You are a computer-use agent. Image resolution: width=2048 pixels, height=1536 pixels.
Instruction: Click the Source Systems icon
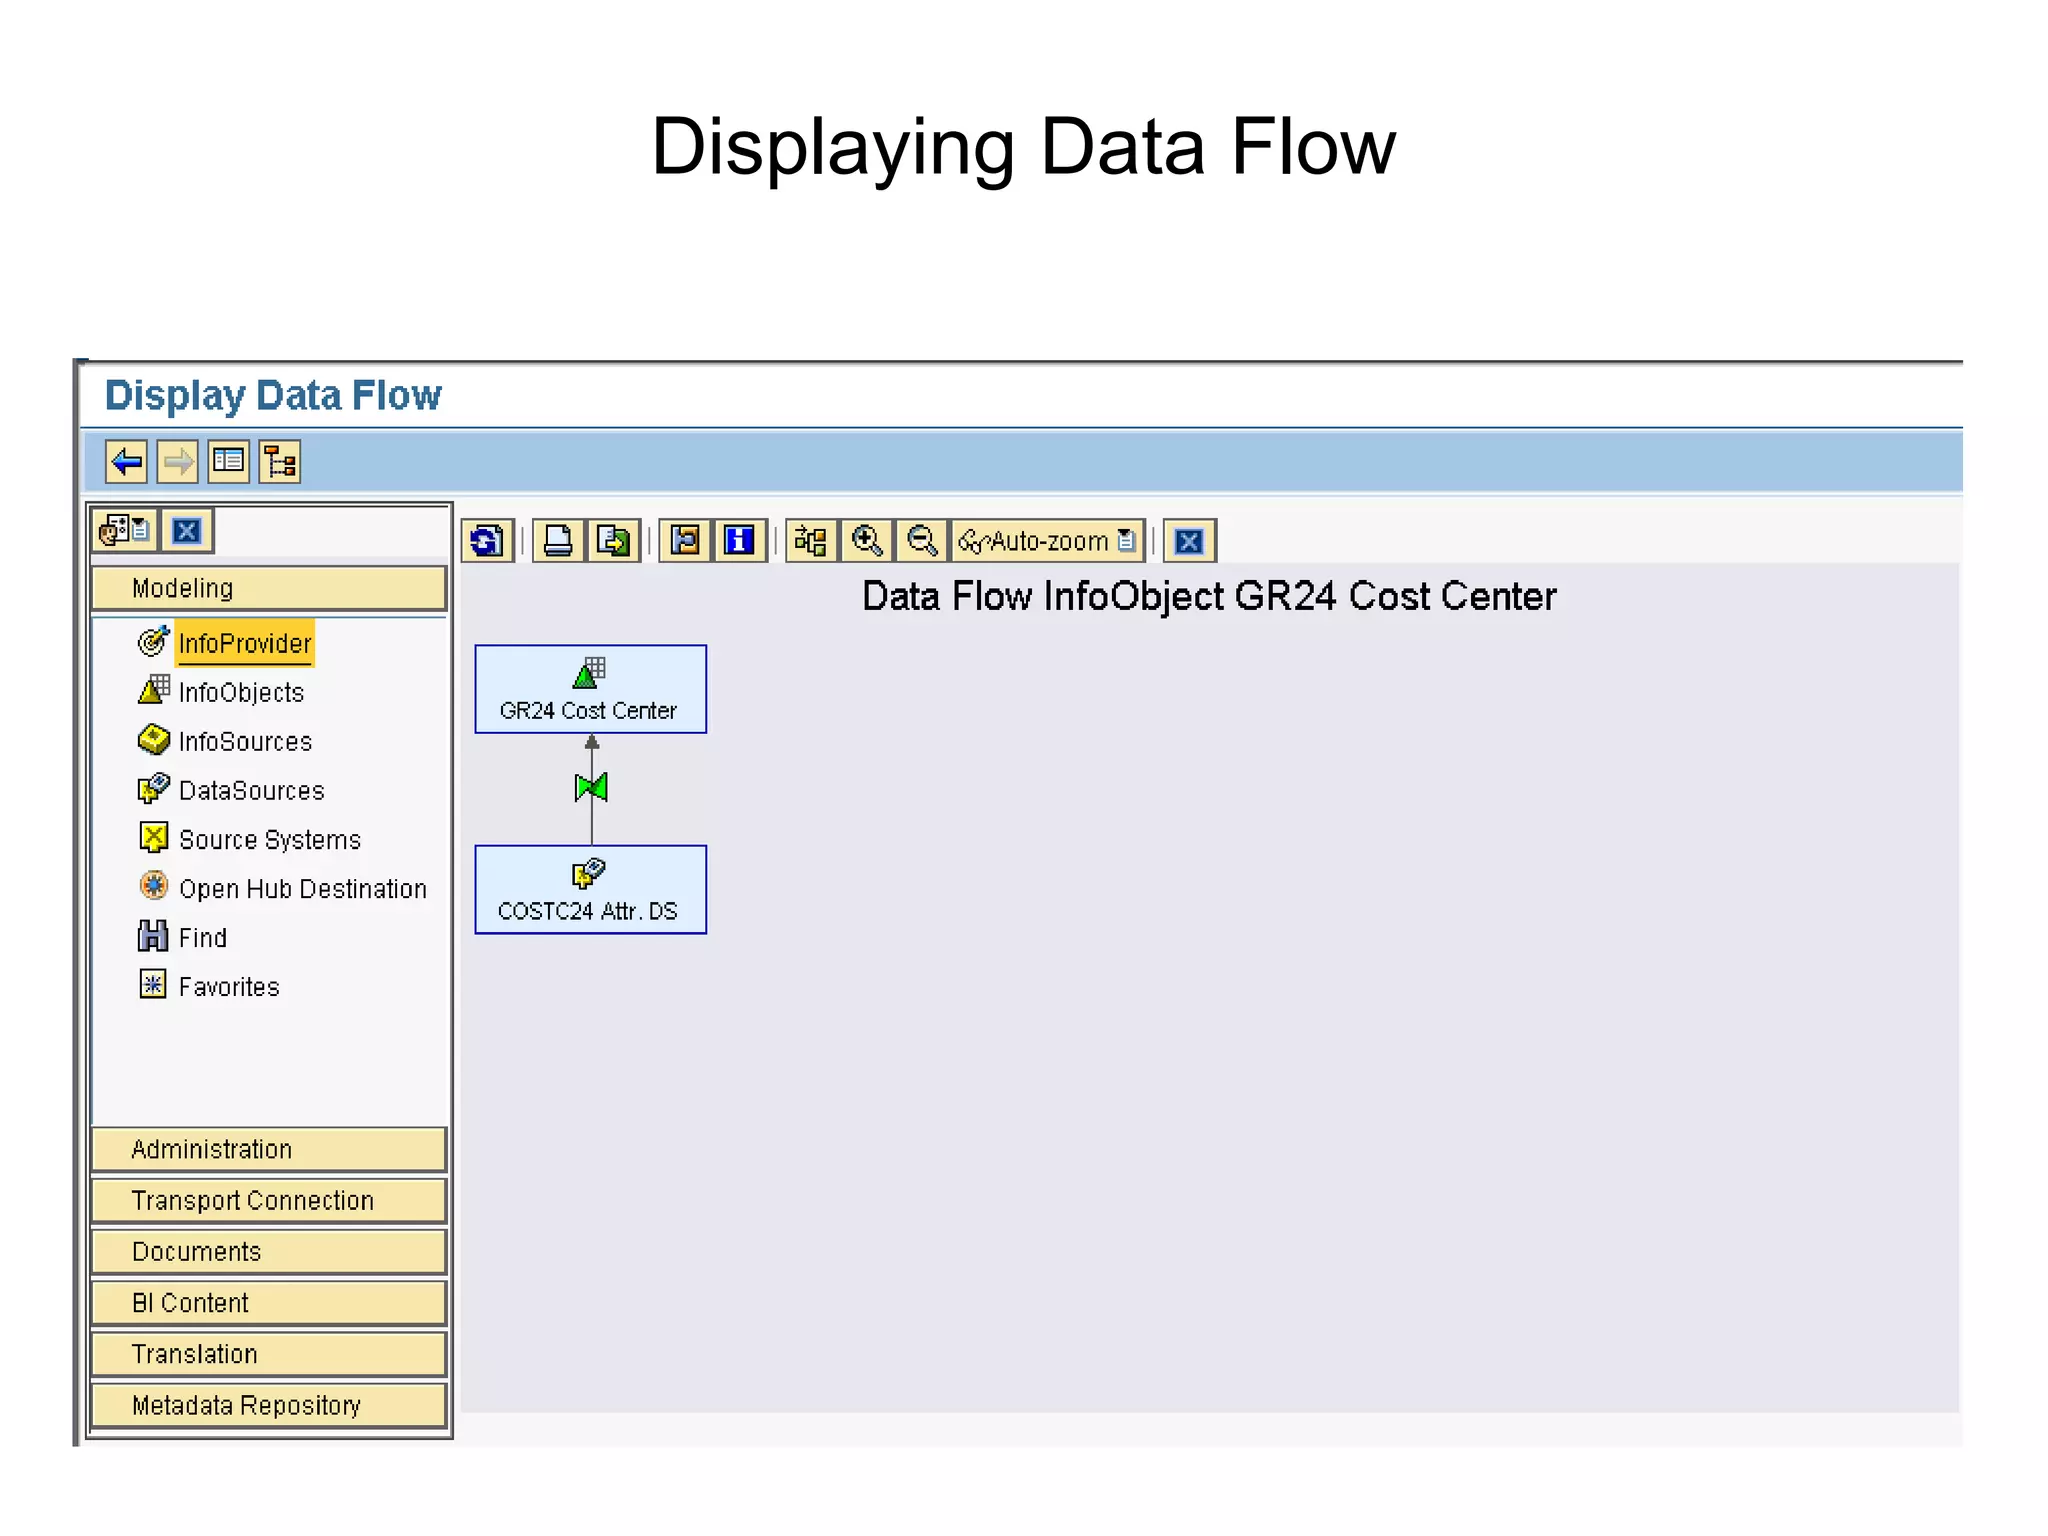(153, 837)
